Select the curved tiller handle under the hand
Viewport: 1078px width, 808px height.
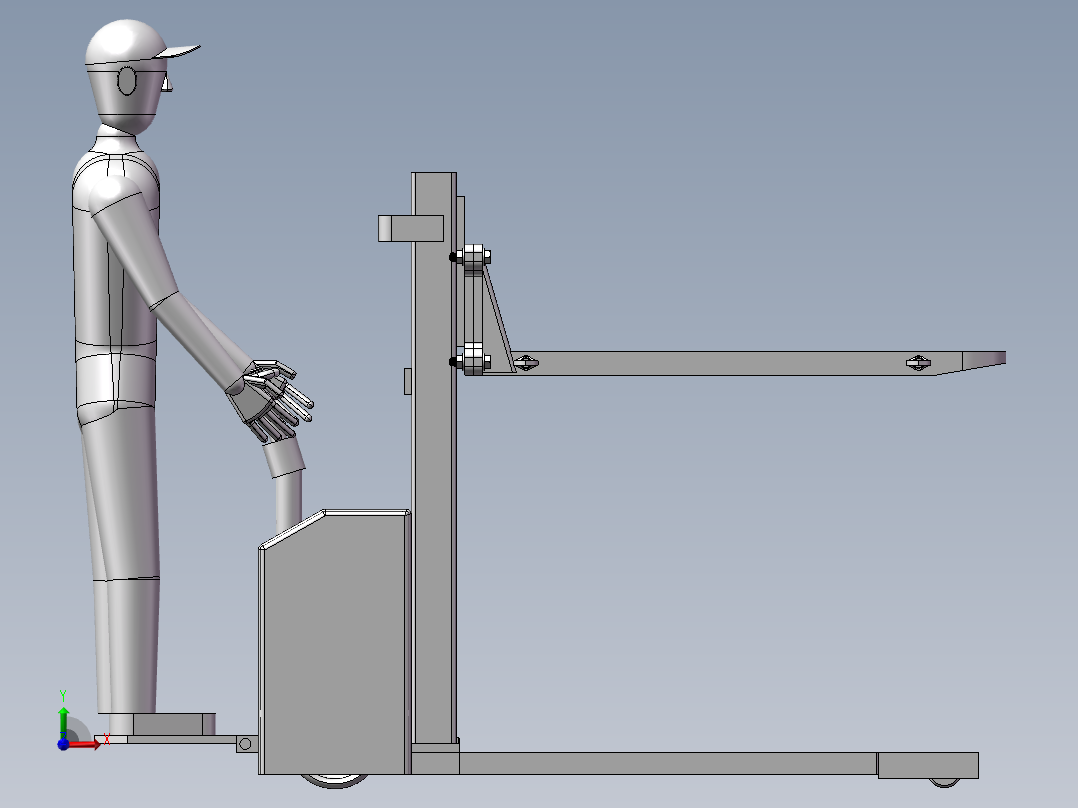click(285, 485)
